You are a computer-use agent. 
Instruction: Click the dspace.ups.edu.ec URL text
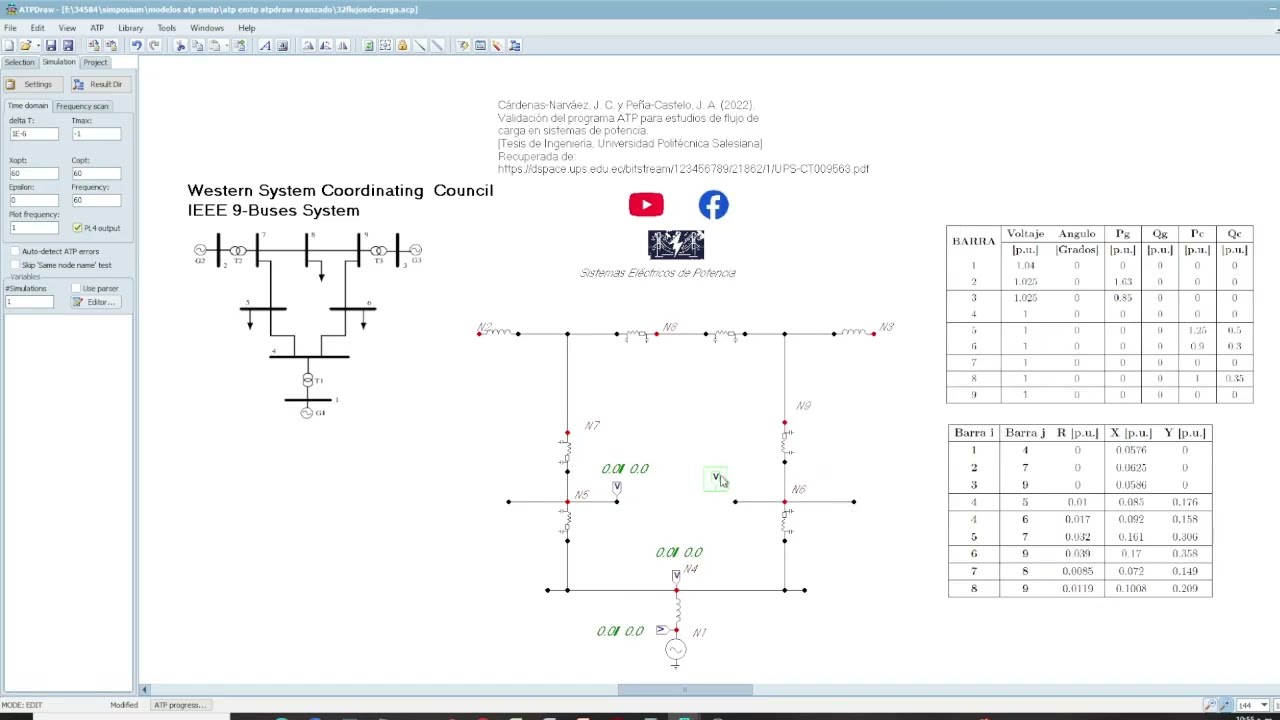tap(683, 169)
